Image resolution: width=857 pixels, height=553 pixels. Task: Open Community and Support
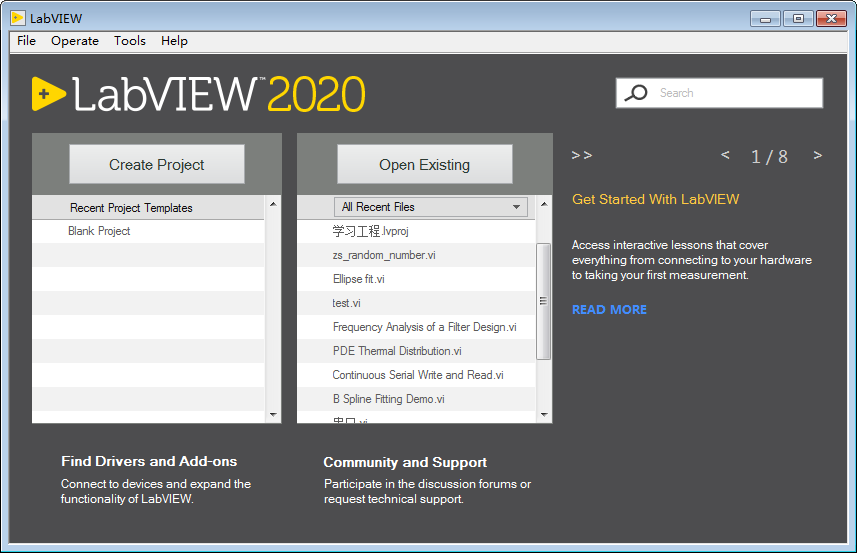[405, 462]
